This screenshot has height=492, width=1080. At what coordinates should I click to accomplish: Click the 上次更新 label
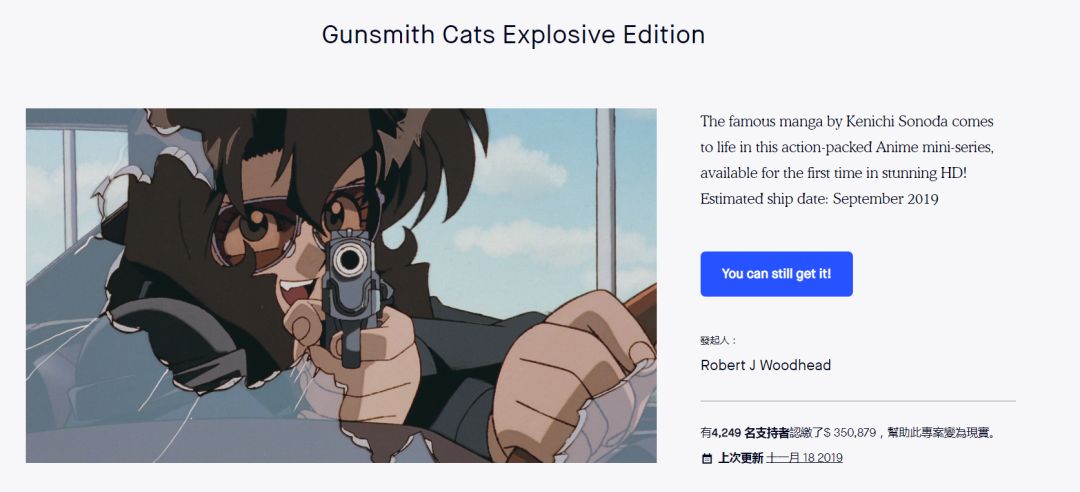(x=740, y=458)
